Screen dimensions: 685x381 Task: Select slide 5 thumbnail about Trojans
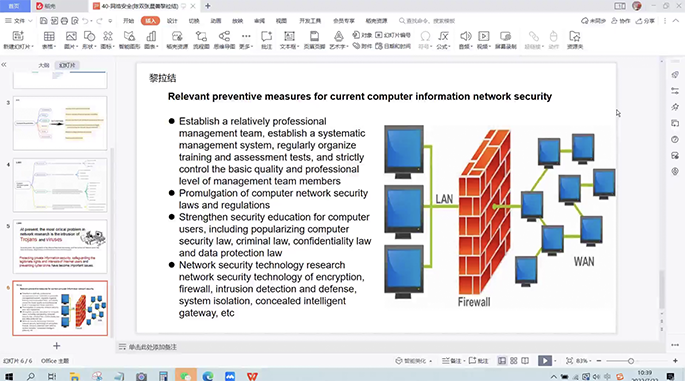pyautogui.click(x=60, y=246)
